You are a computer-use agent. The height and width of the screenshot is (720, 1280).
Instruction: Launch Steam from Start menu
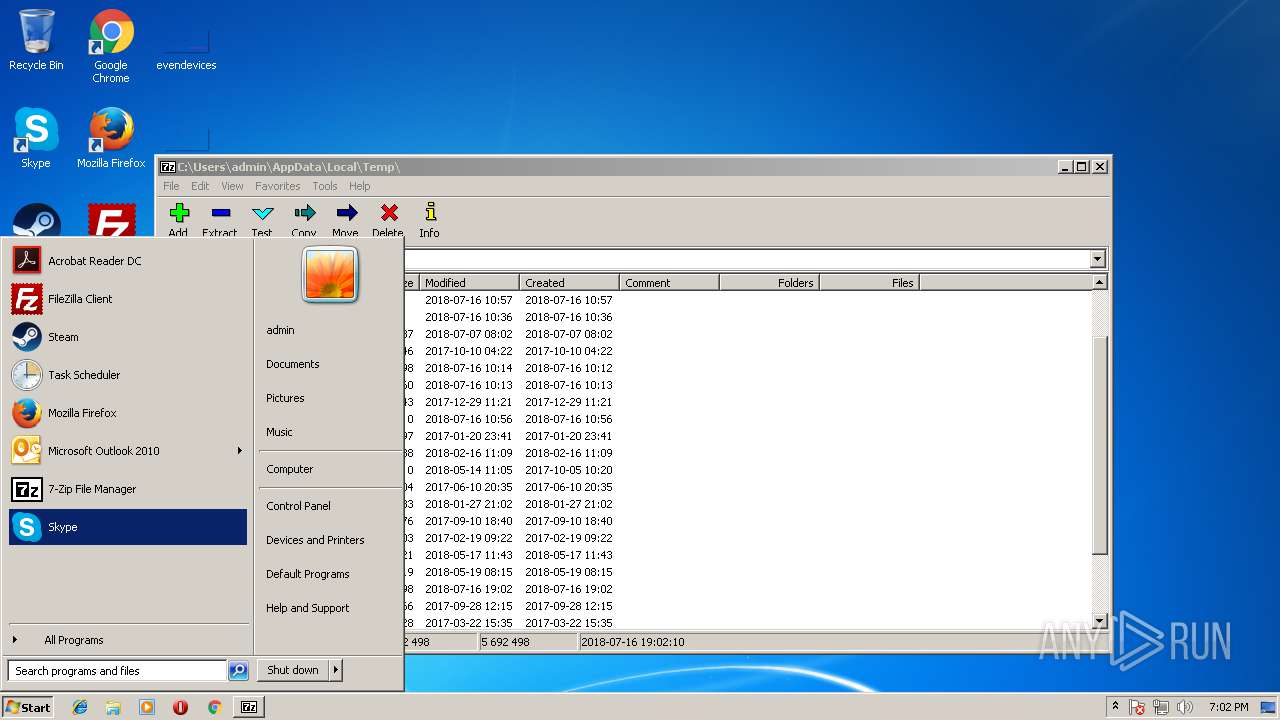(x=127, y=337)
